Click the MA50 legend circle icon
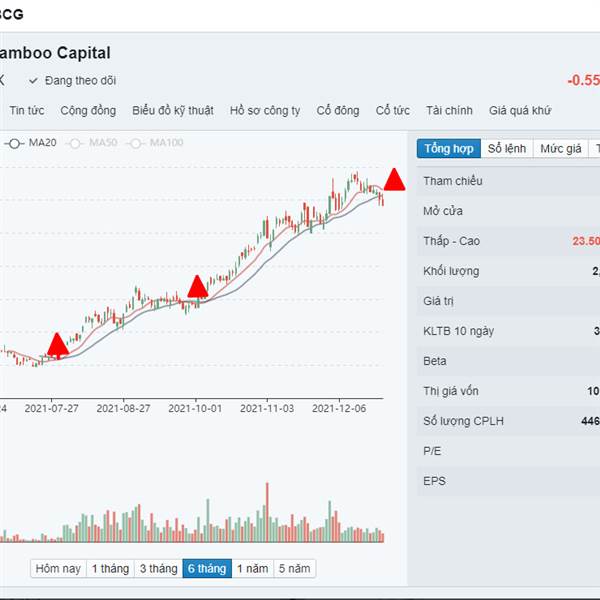Image resolution: width=600 pixels, height=600 pixels. click(x=75, y=144)
